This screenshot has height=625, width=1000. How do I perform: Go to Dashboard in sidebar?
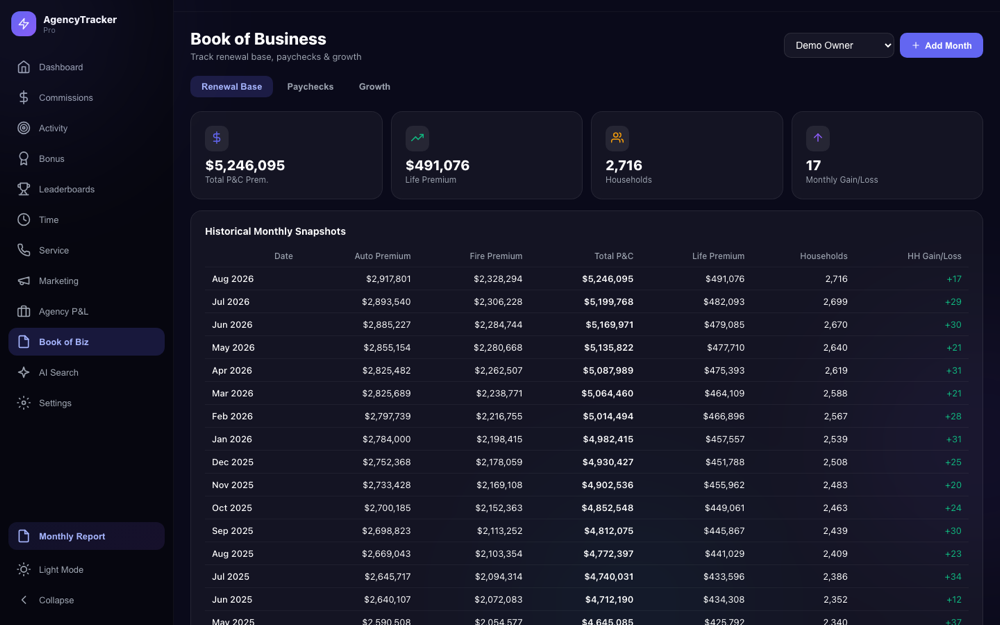pyautogui.click(x=61, y=67)
